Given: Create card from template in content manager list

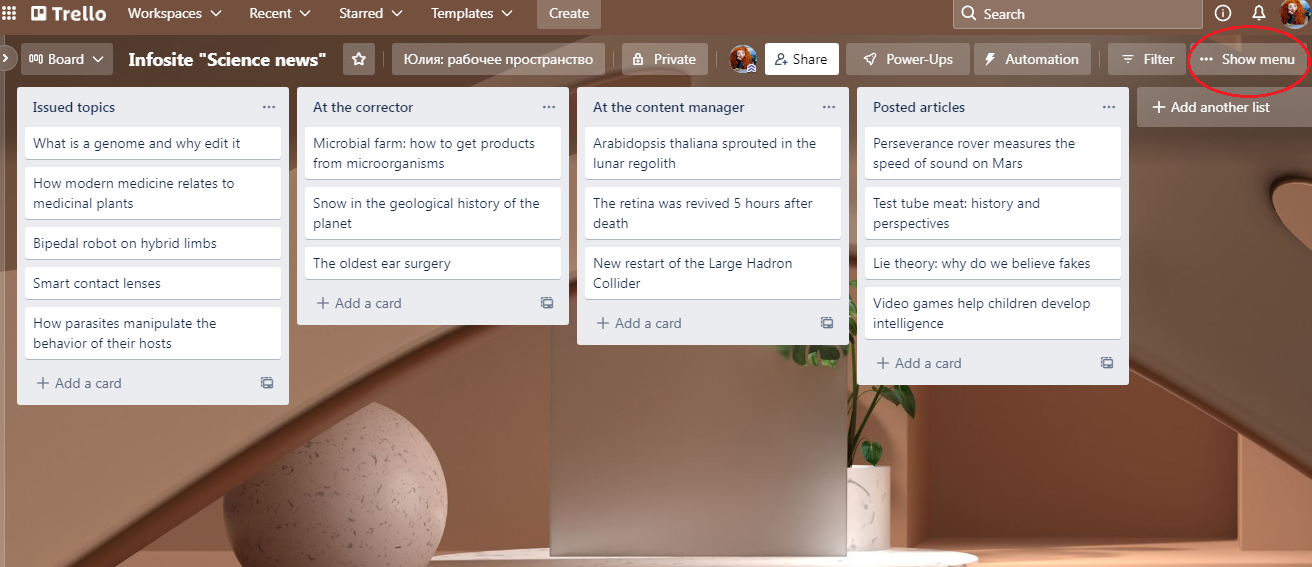Looking at the screenshot, I should point(827,323).
